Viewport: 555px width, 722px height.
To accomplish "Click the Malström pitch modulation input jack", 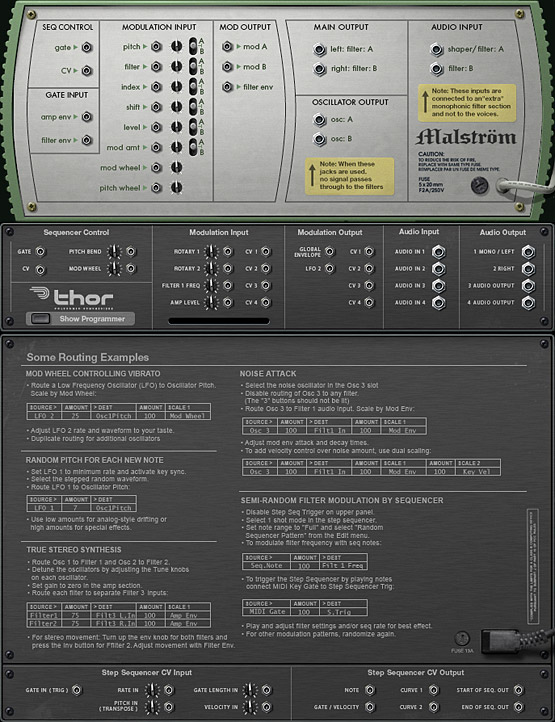I will (157, 47).
